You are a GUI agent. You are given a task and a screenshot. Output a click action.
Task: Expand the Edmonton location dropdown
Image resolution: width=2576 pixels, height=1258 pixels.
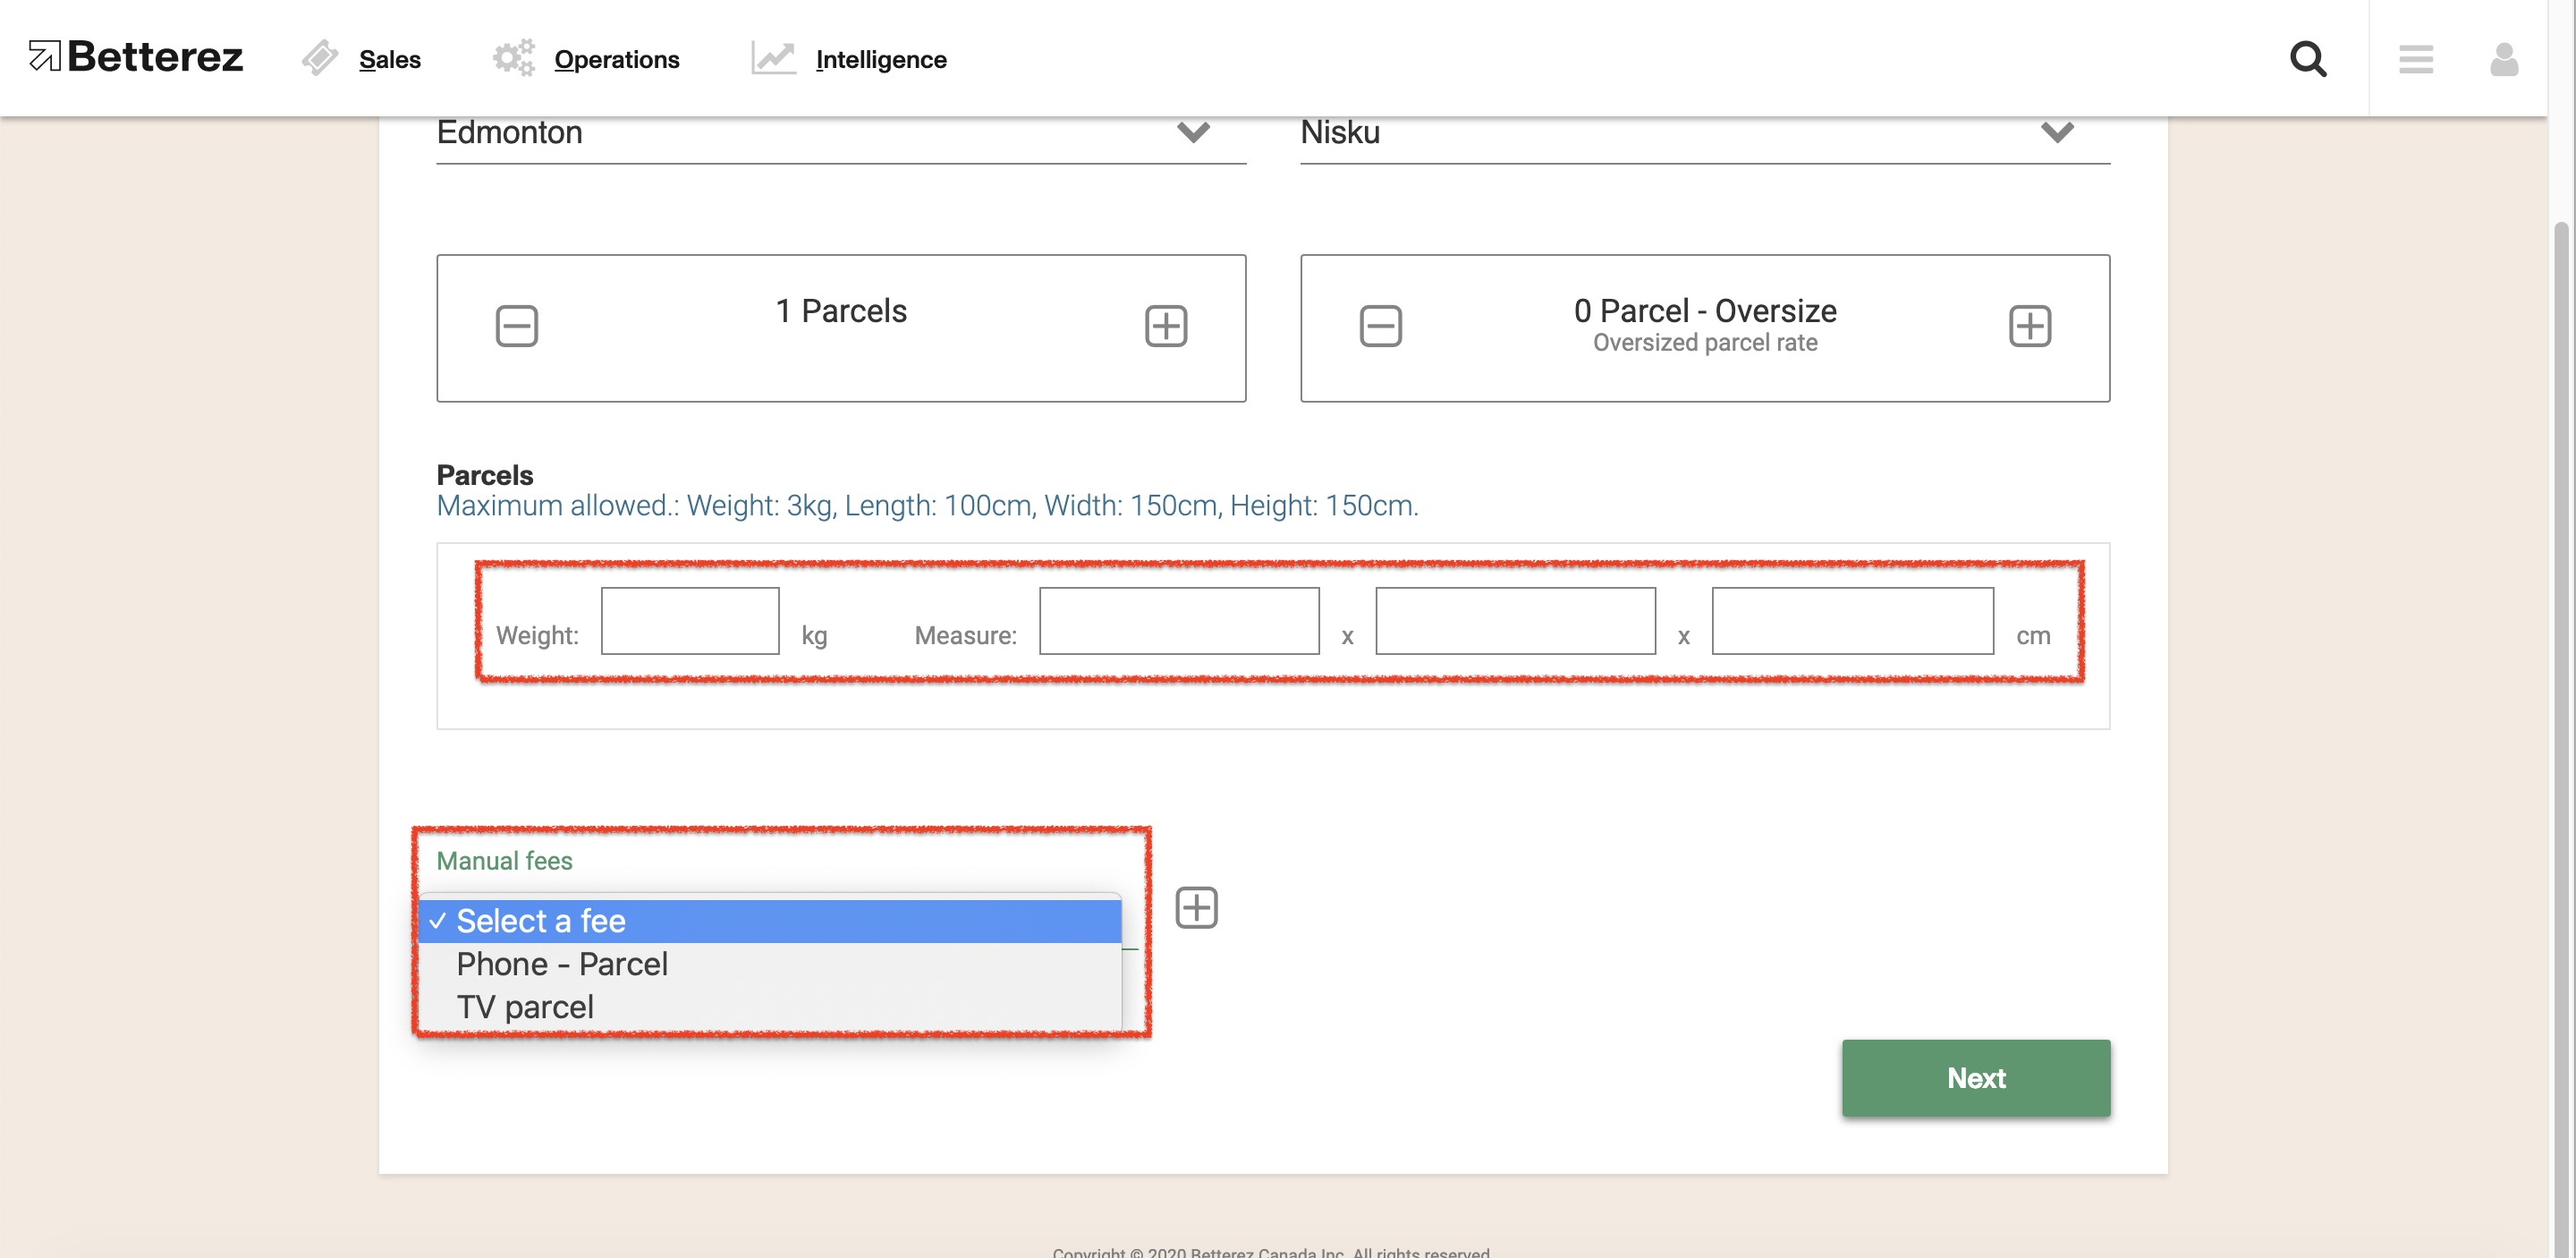click(x=1194, y=132)
